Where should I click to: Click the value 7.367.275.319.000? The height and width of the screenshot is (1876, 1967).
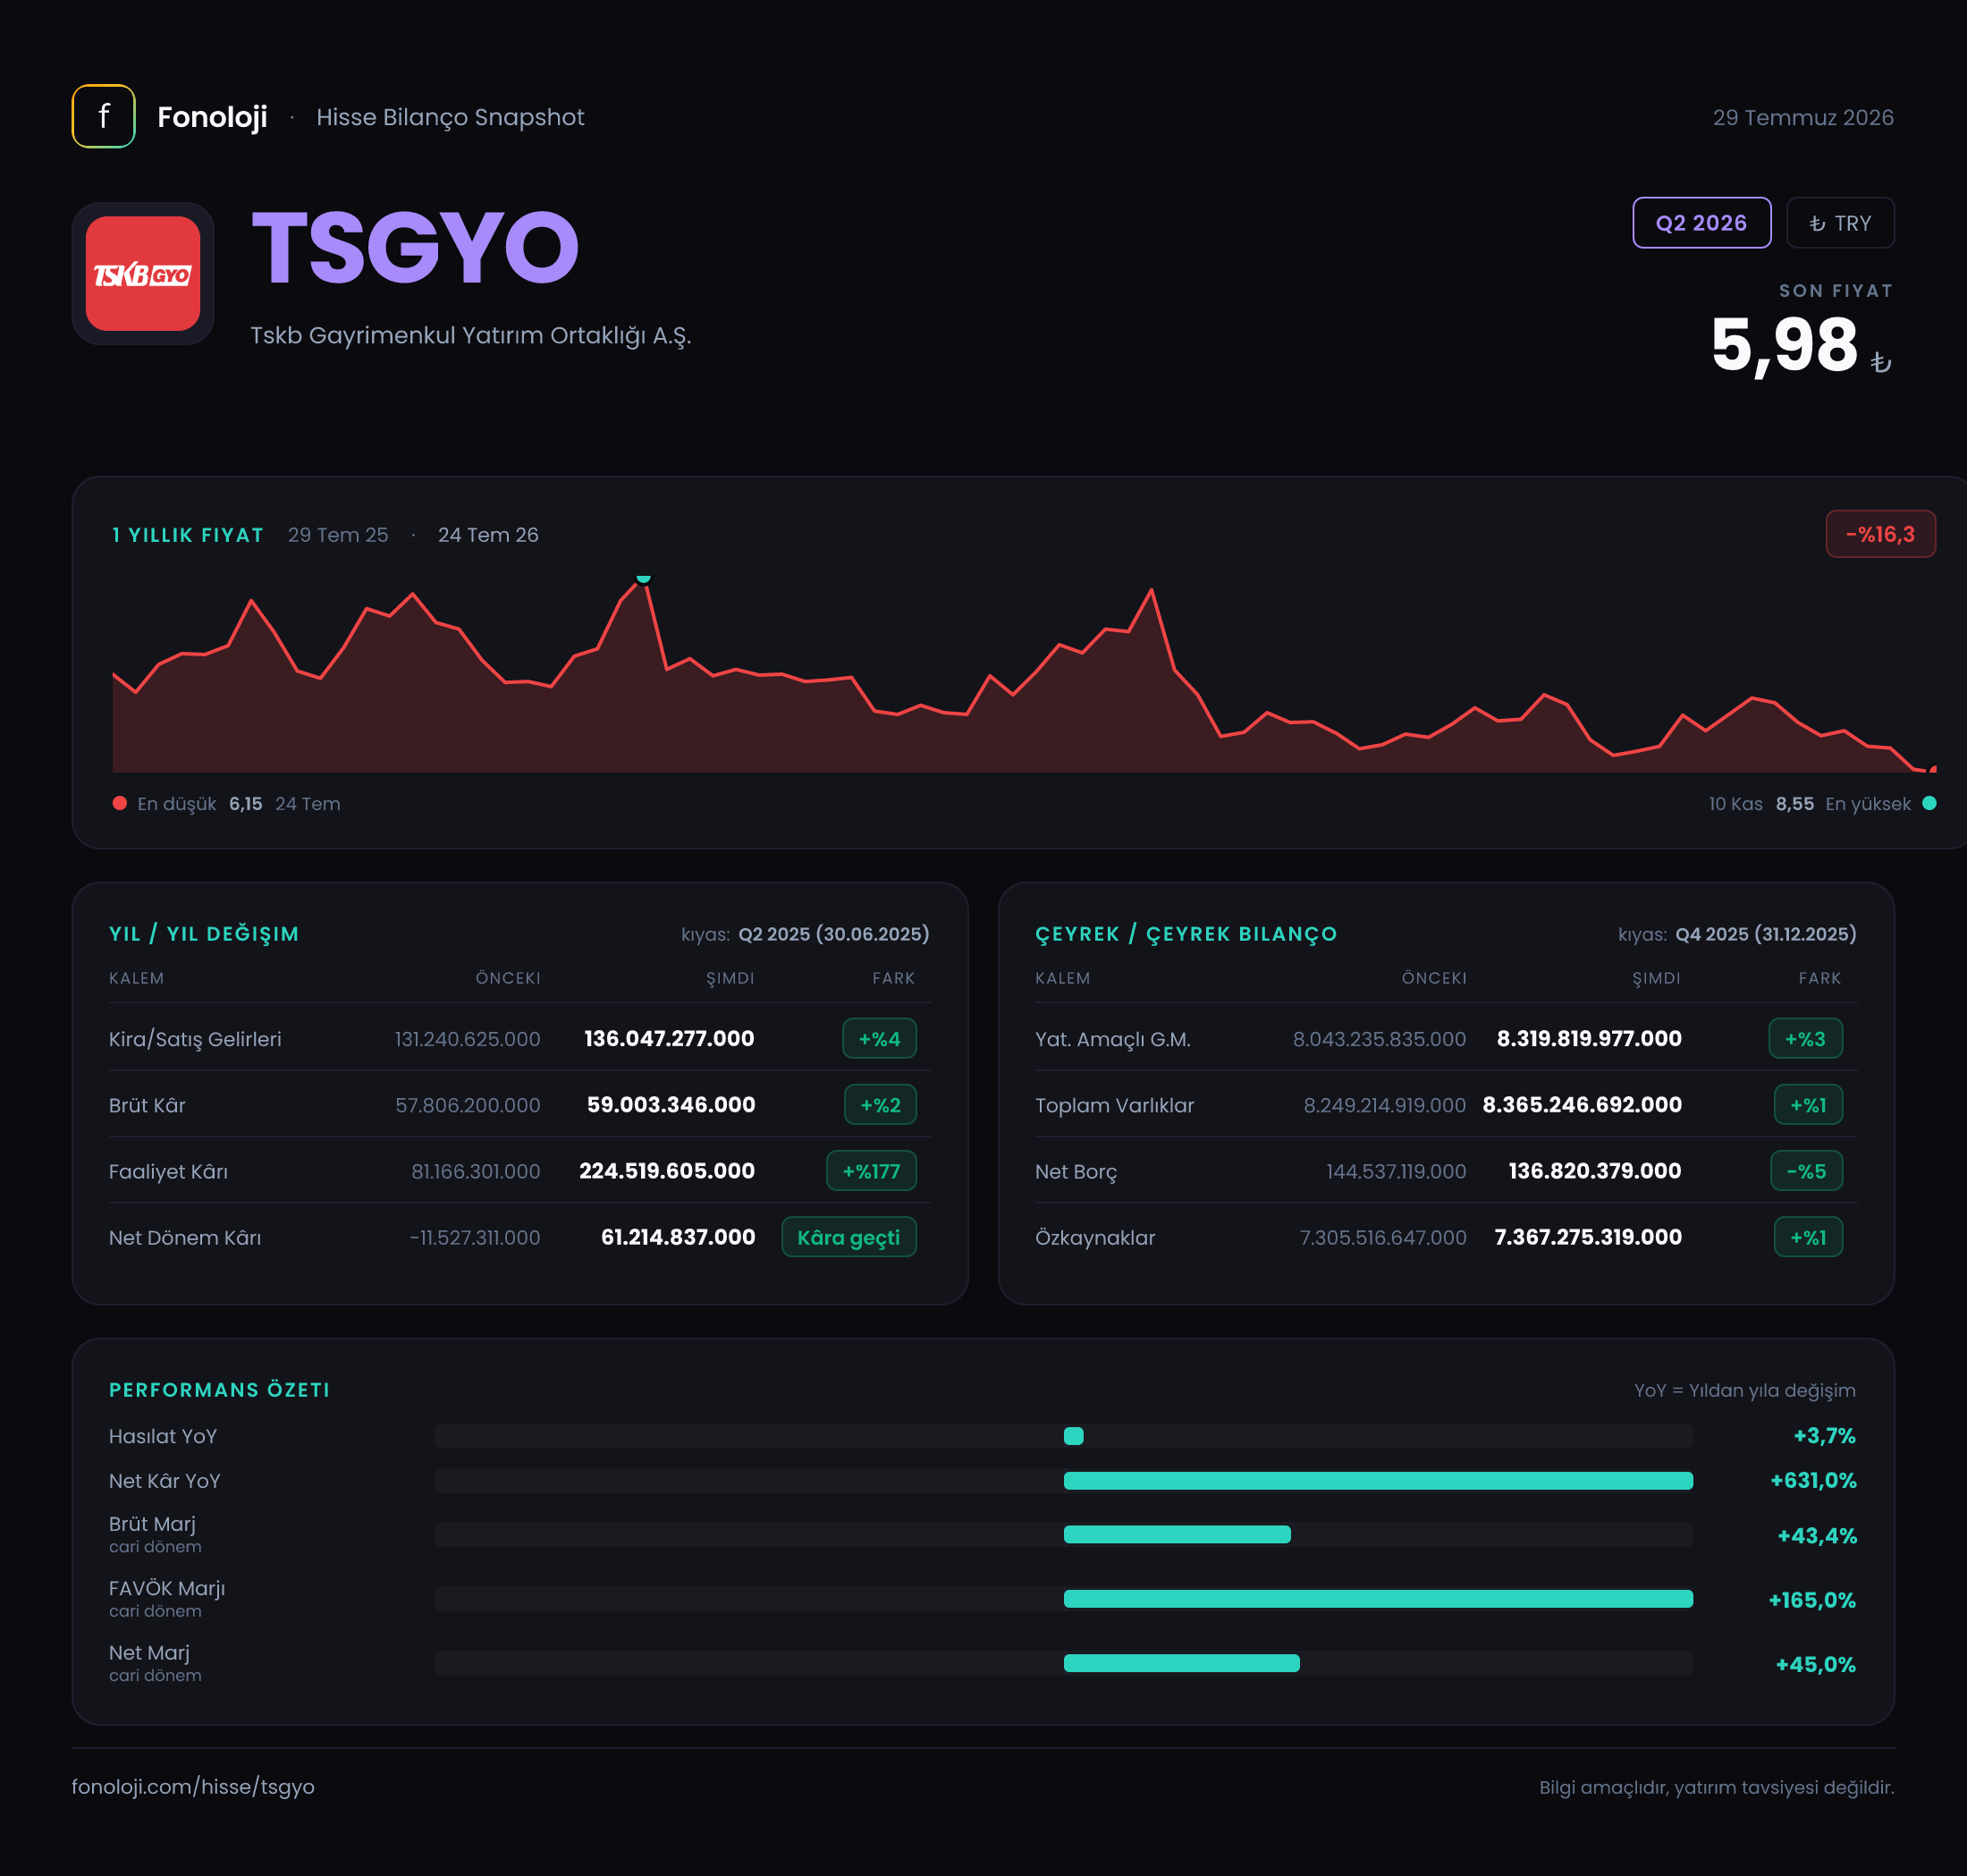1588,1237
